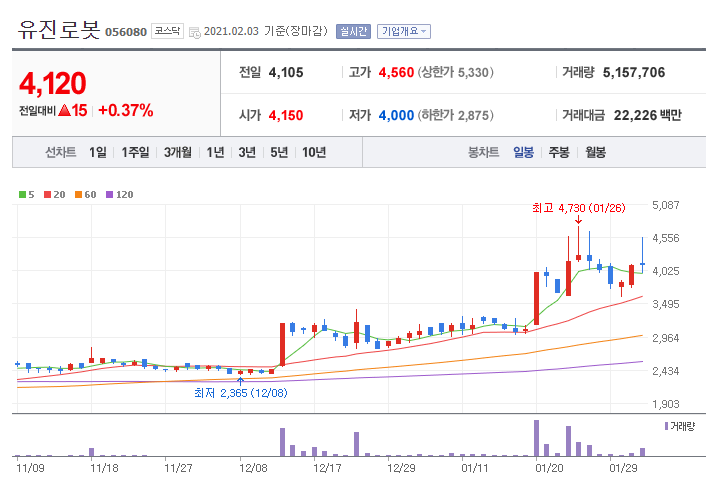Click the 거래량 value 5,157,706
This screenshot has height=494, width=706.
(634, 73)
